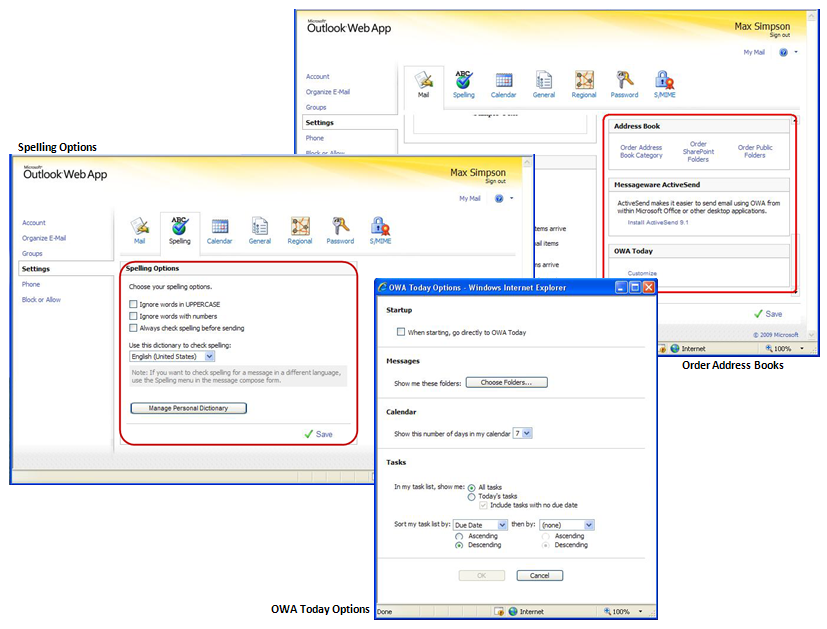Click Customize link under OWA Today
This screenshot has height=629, width=827.
click(642, 273)
